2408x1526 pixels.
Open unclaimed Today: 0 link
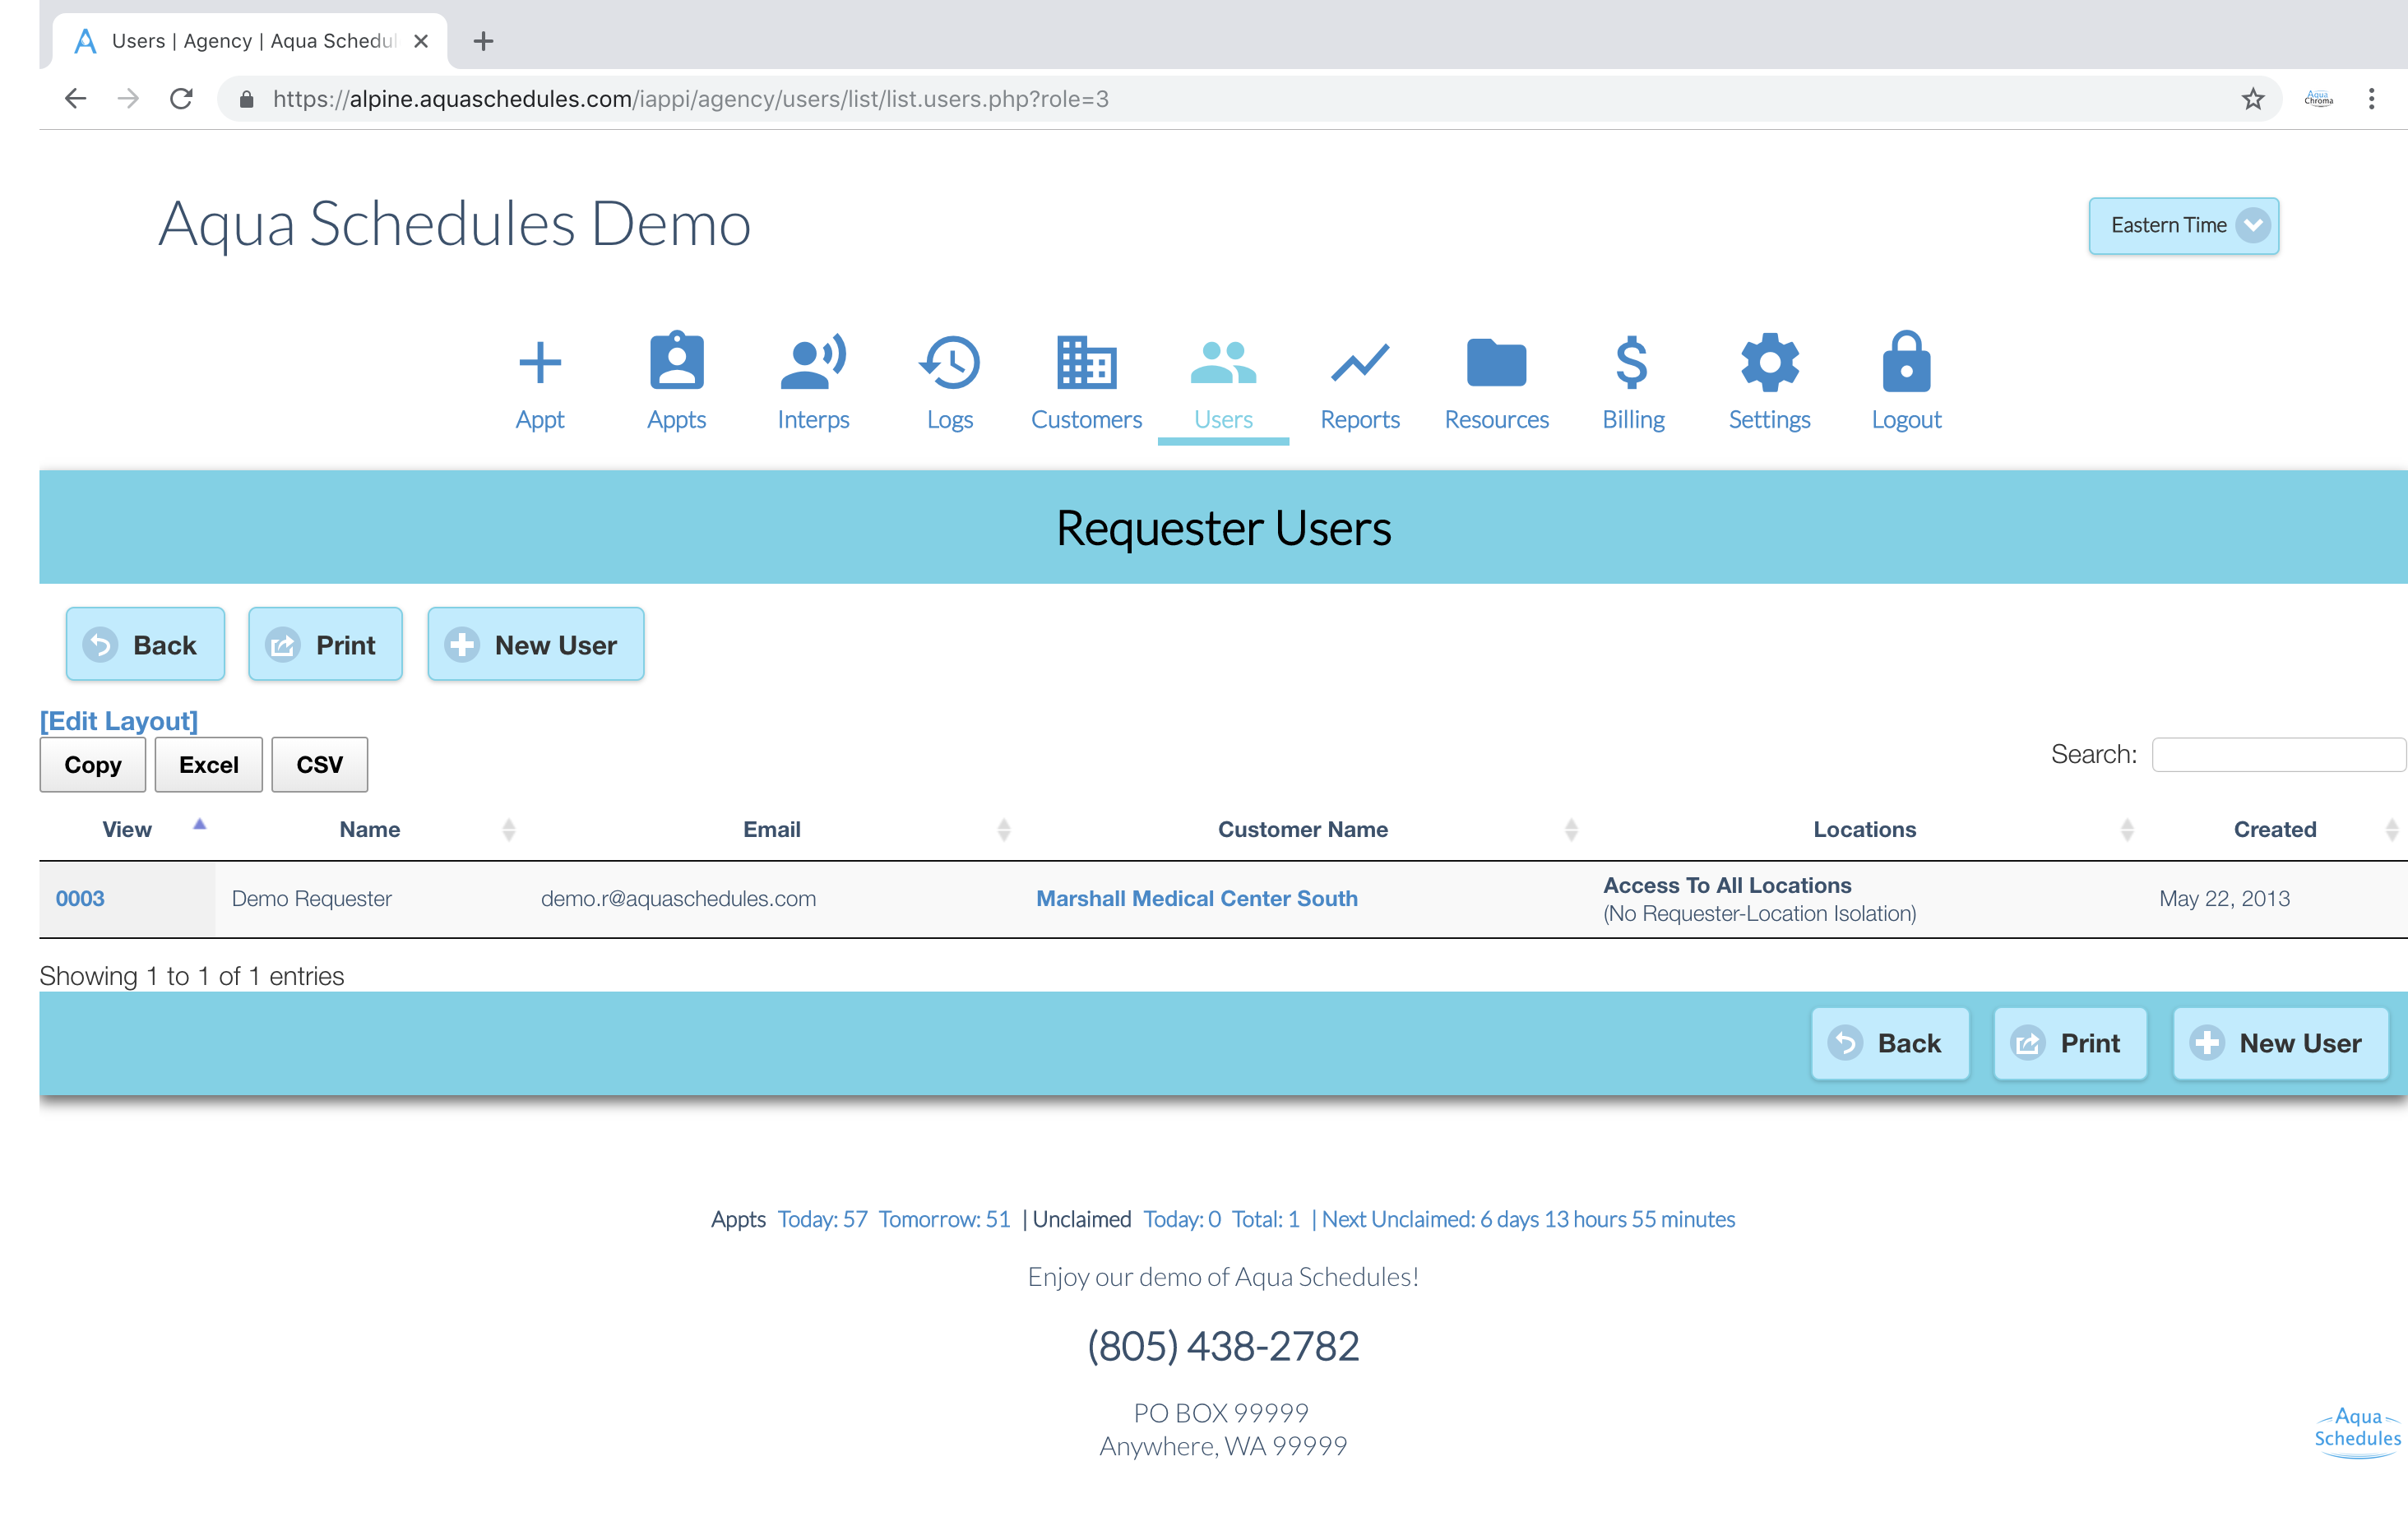1181,1219
